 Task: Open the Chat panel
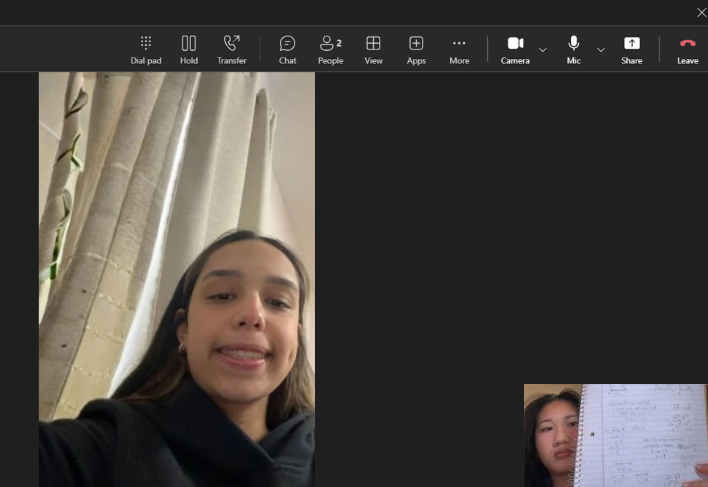(287, 49)
